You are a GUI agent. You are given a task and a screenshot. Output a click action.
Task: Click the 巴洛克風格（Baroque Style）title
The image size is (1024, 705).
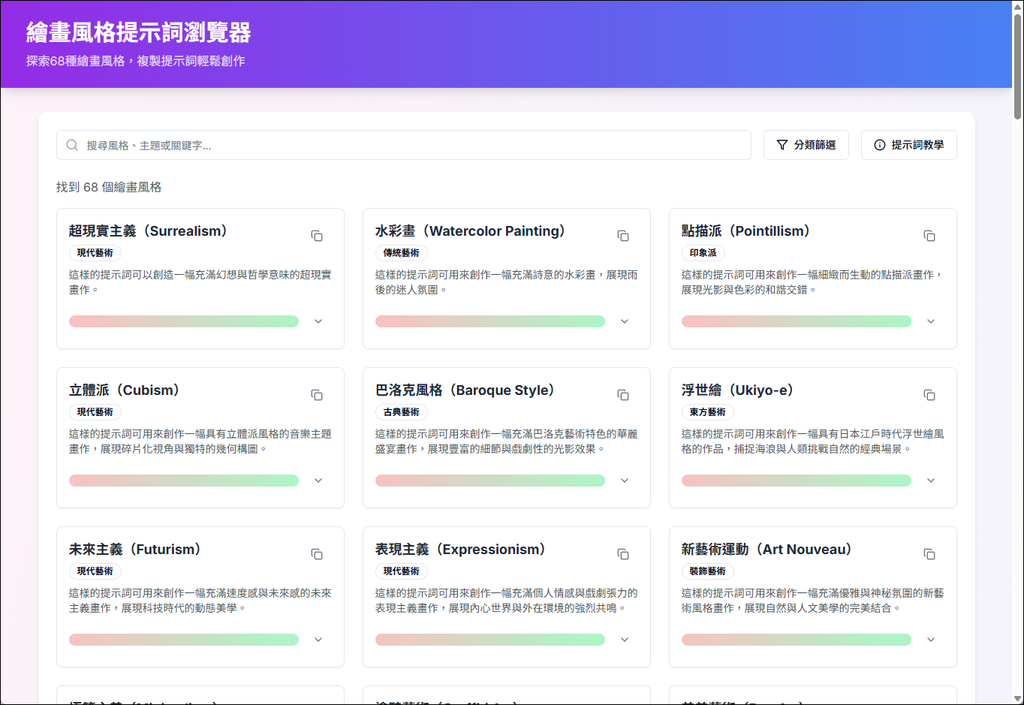pos(465,390)
